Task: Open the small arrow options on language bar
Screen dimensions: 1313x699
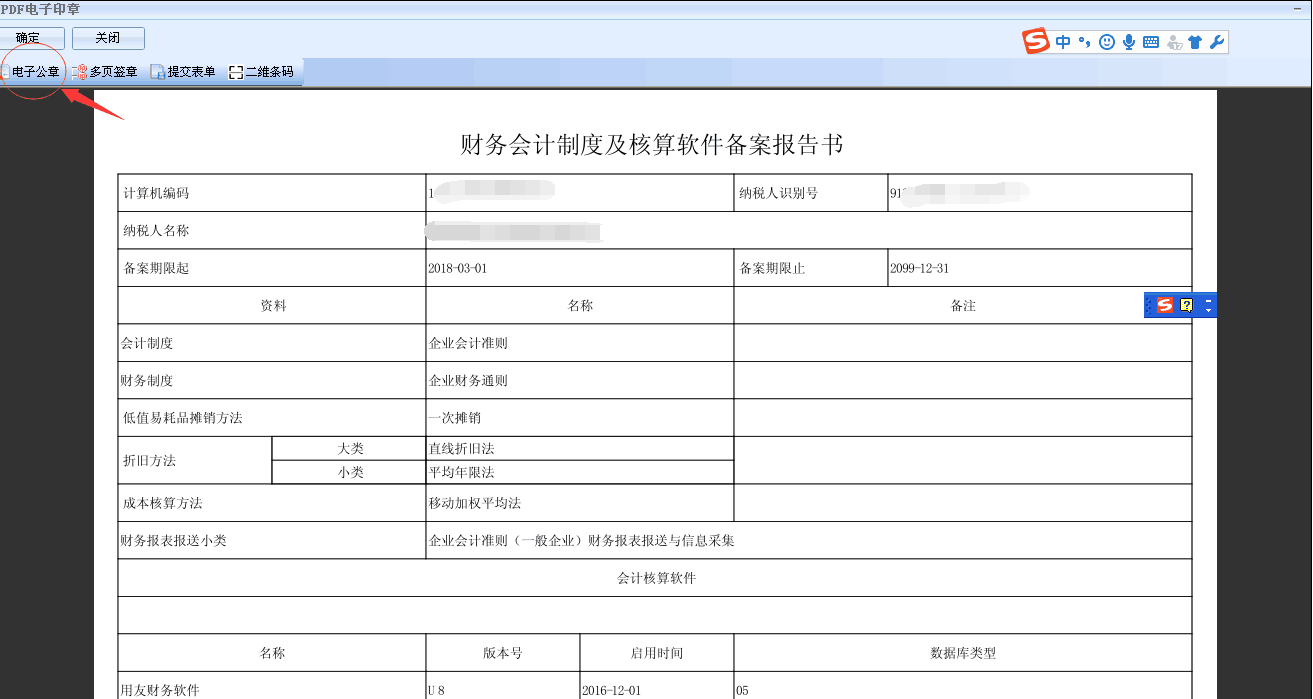Action: tap(1209, 311)
